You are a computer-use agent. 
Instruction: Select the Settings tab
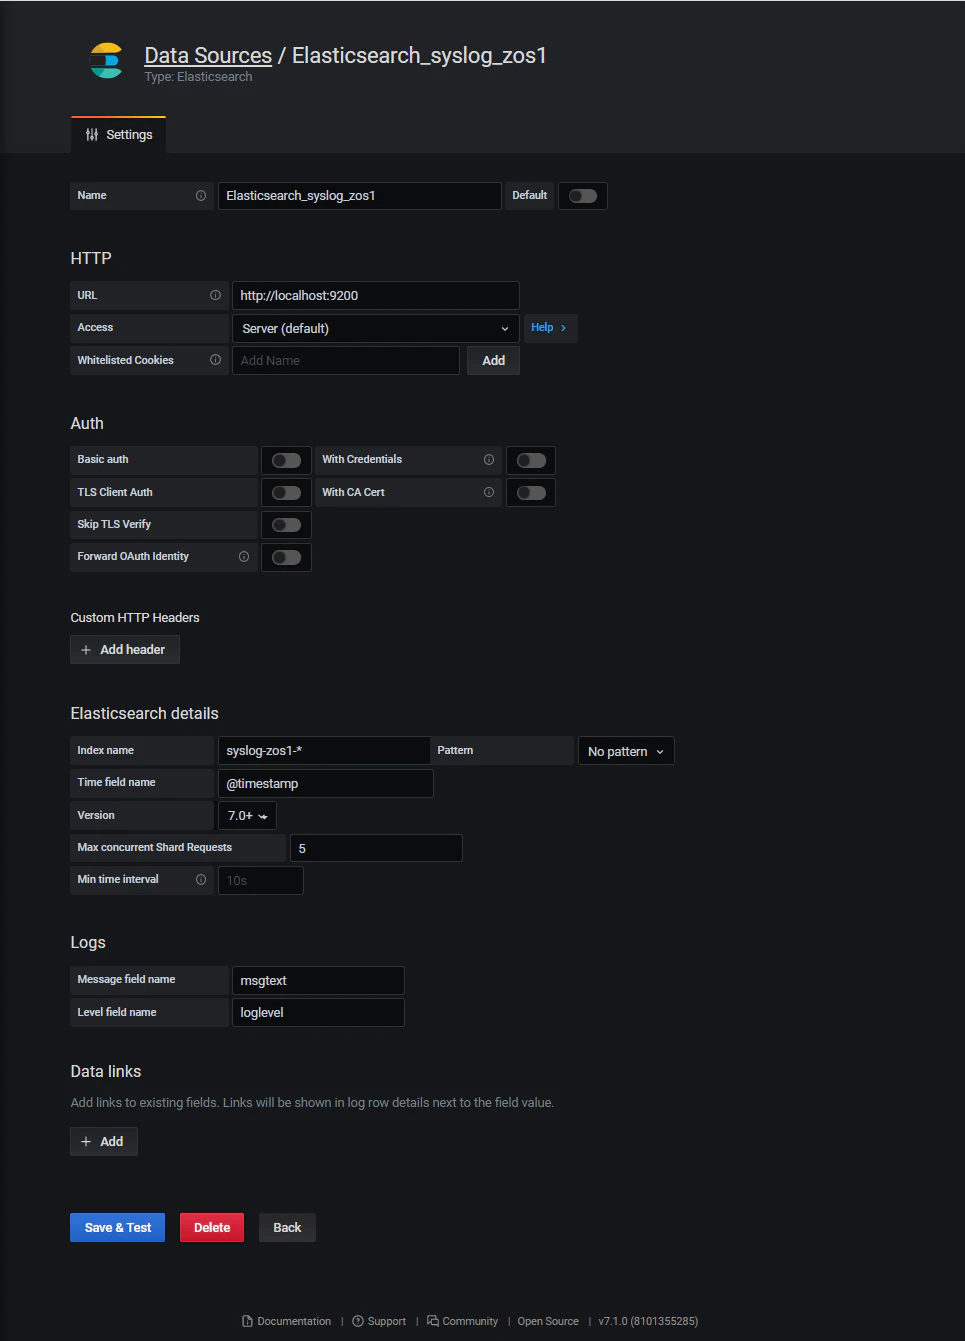click(119, 135)
